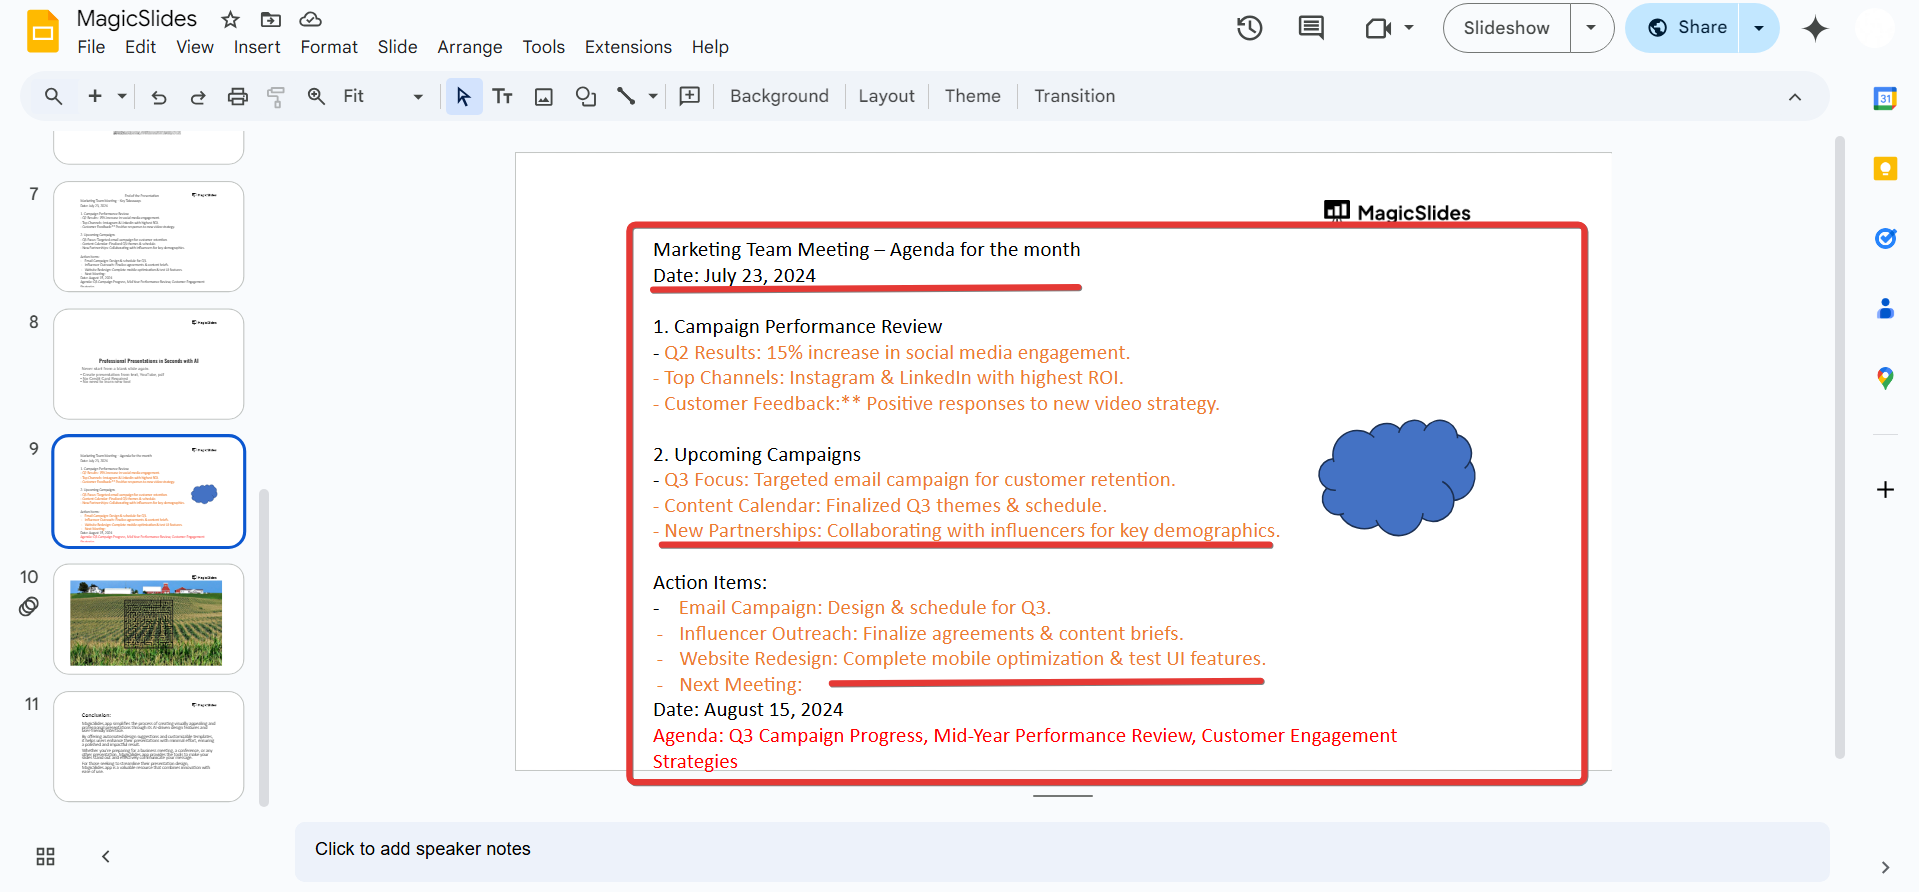The image size is (1919, 892).
Task: Select slide 10 corn field thumbnail
Action: point(149,619)
